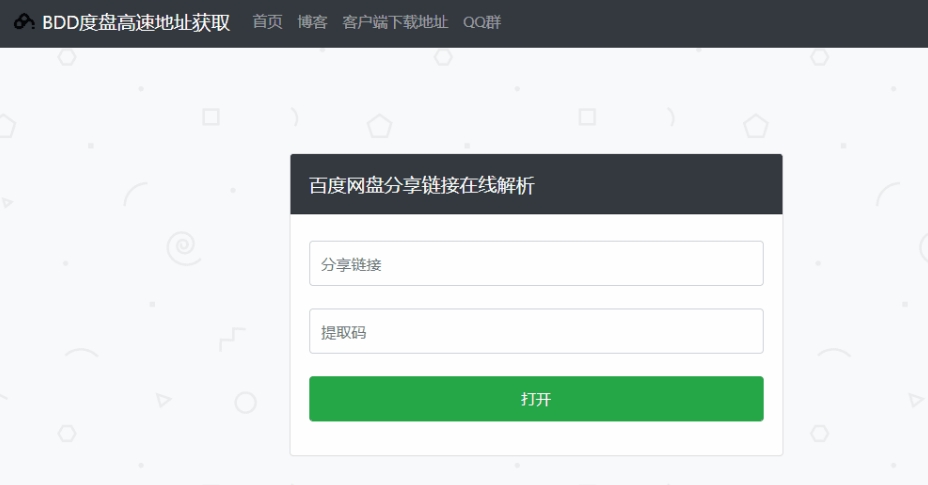Viewport: 928px width, 485px height.
Task: Open the 博客 nav link
Action: tap(312, 22)
